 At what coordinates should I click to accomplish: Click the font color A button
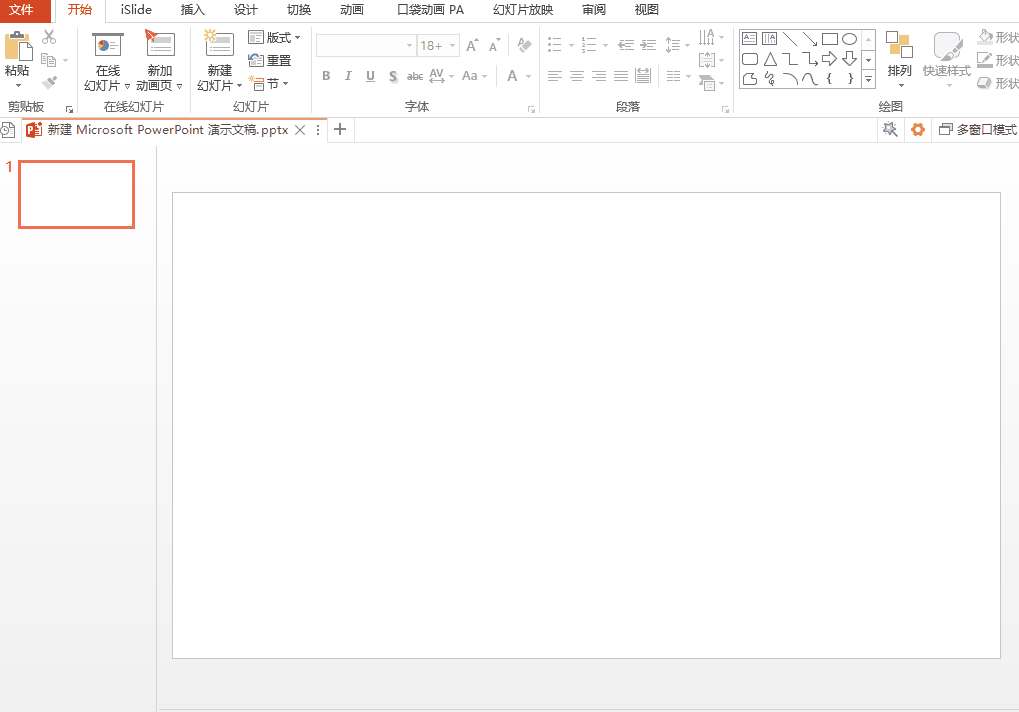click(x=513, y=76)
